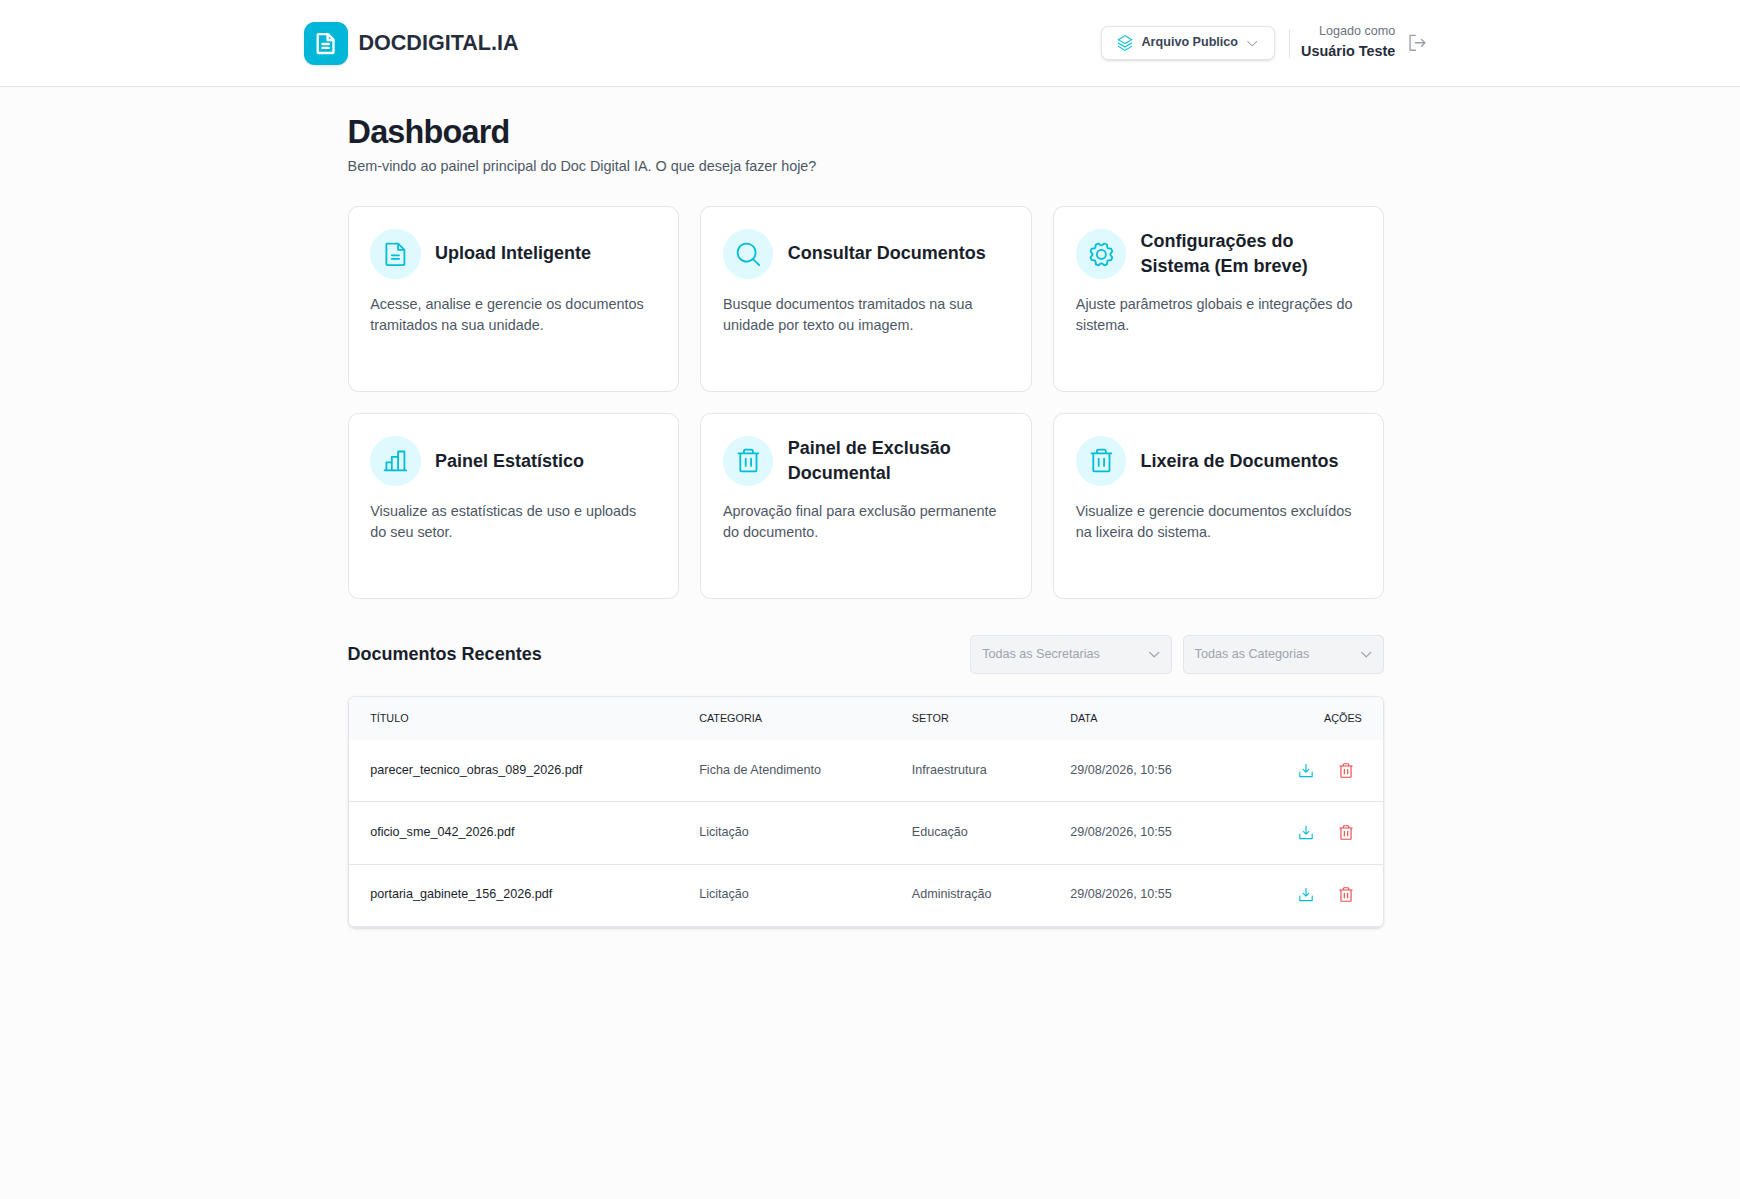Download portaria_gabinete_156_2026.pdf
This screenshot has width=1740, height=1199.
coord(1306,894)
